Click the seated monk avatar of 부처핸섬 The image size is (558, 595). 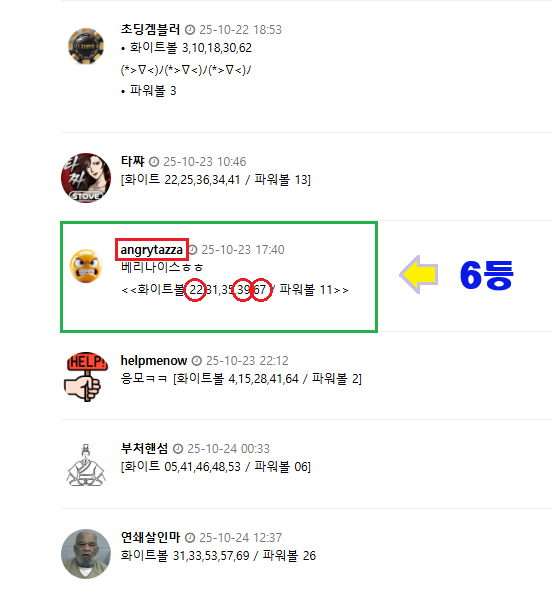tap(86, 464)
